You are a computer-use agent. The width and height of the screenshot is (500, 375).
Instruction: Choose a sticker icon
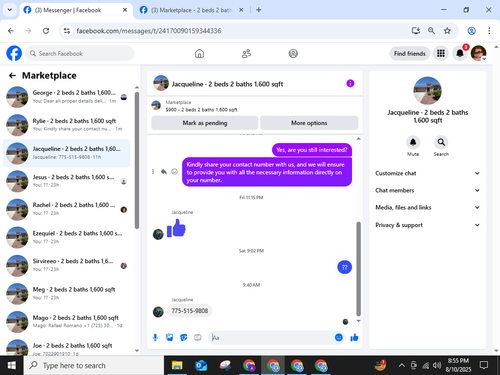[x=184, y=338]
